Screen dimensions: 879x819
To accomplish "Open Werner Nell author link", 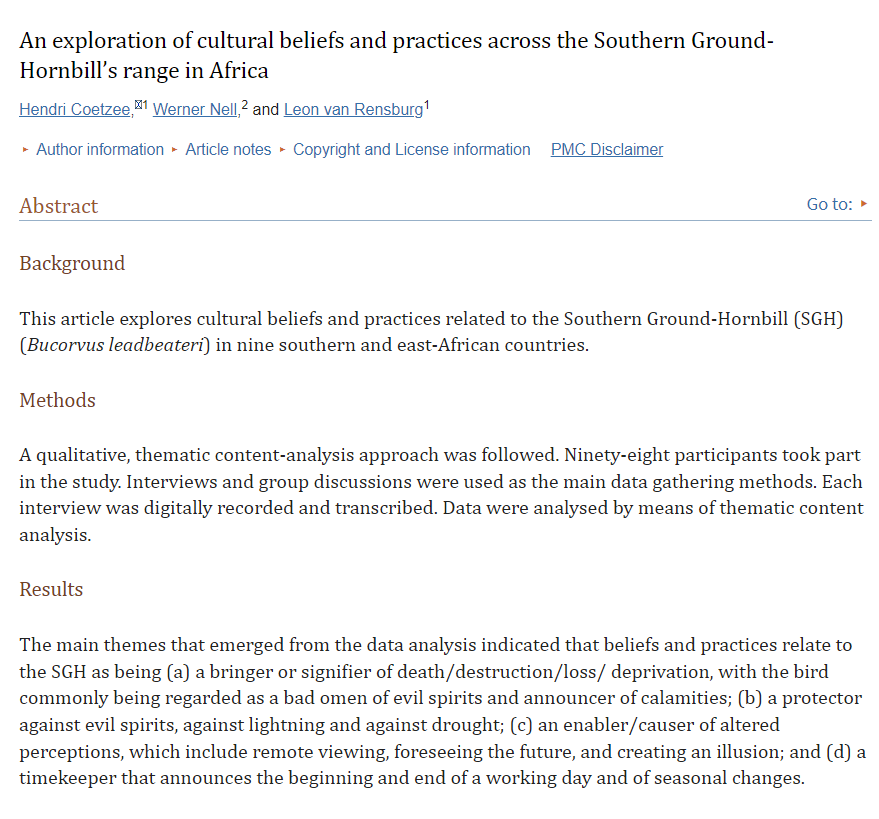I will click(196, 109).
